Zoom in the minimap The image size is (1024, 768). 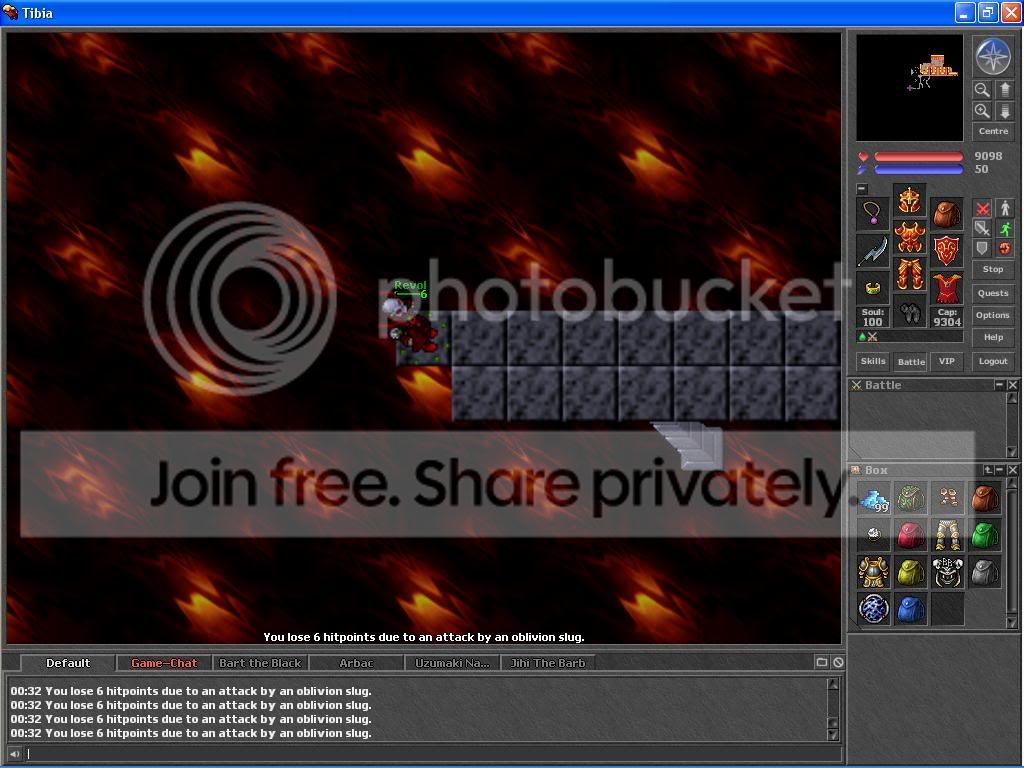pyautogui.click(x=982, y=111)
